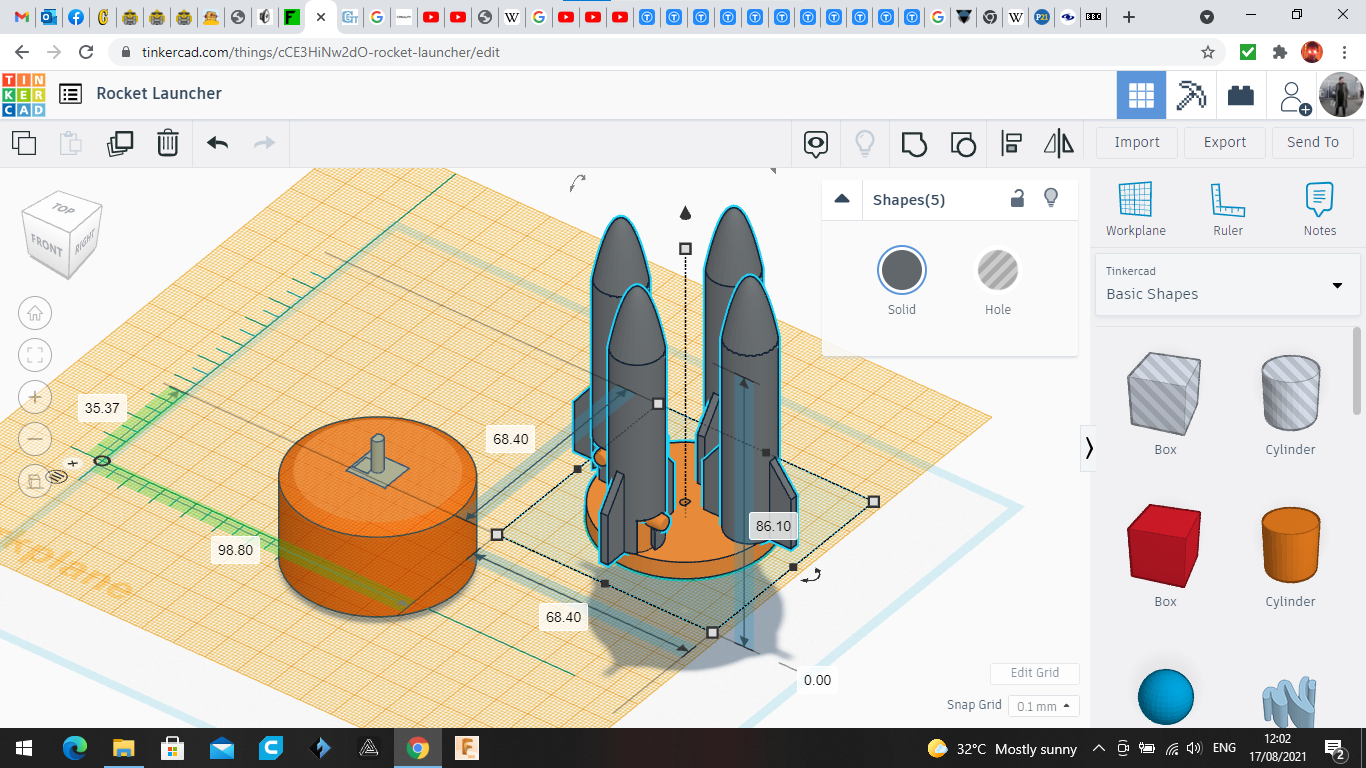Click the Import button
The height and width of the screenshot is (768, 1366).
[x=1137, y=143]
